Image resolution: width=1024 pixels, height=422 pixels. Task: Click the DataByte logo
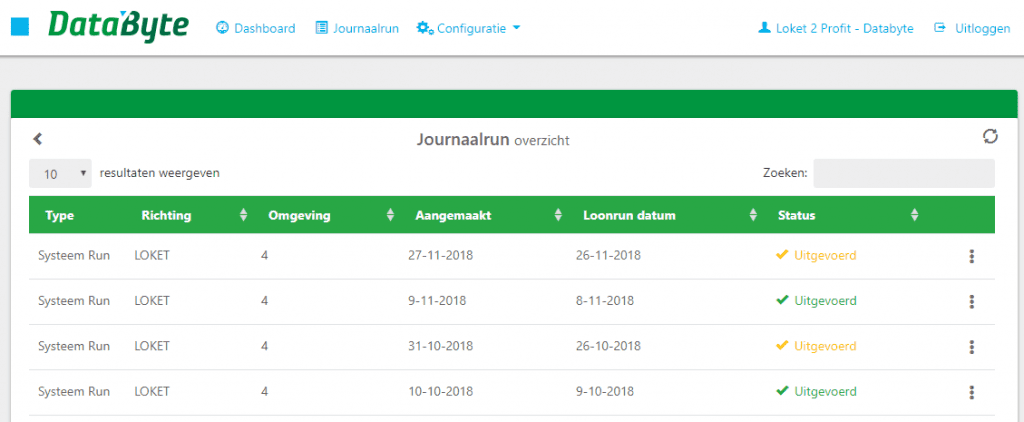point(118,27)
